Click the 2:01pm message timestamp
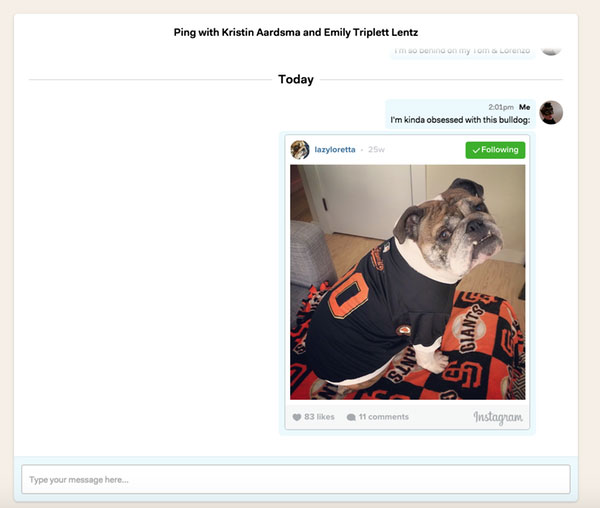 [x=501, y=107]
